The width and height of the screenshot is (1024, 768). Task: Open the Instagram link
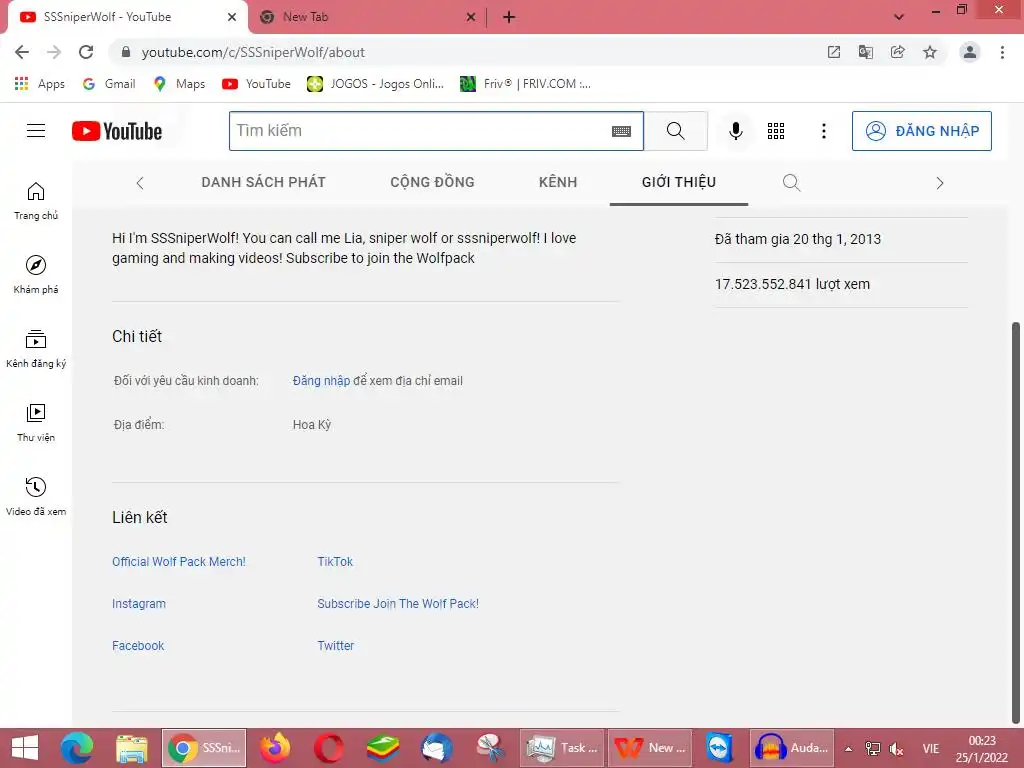[138, 603]
